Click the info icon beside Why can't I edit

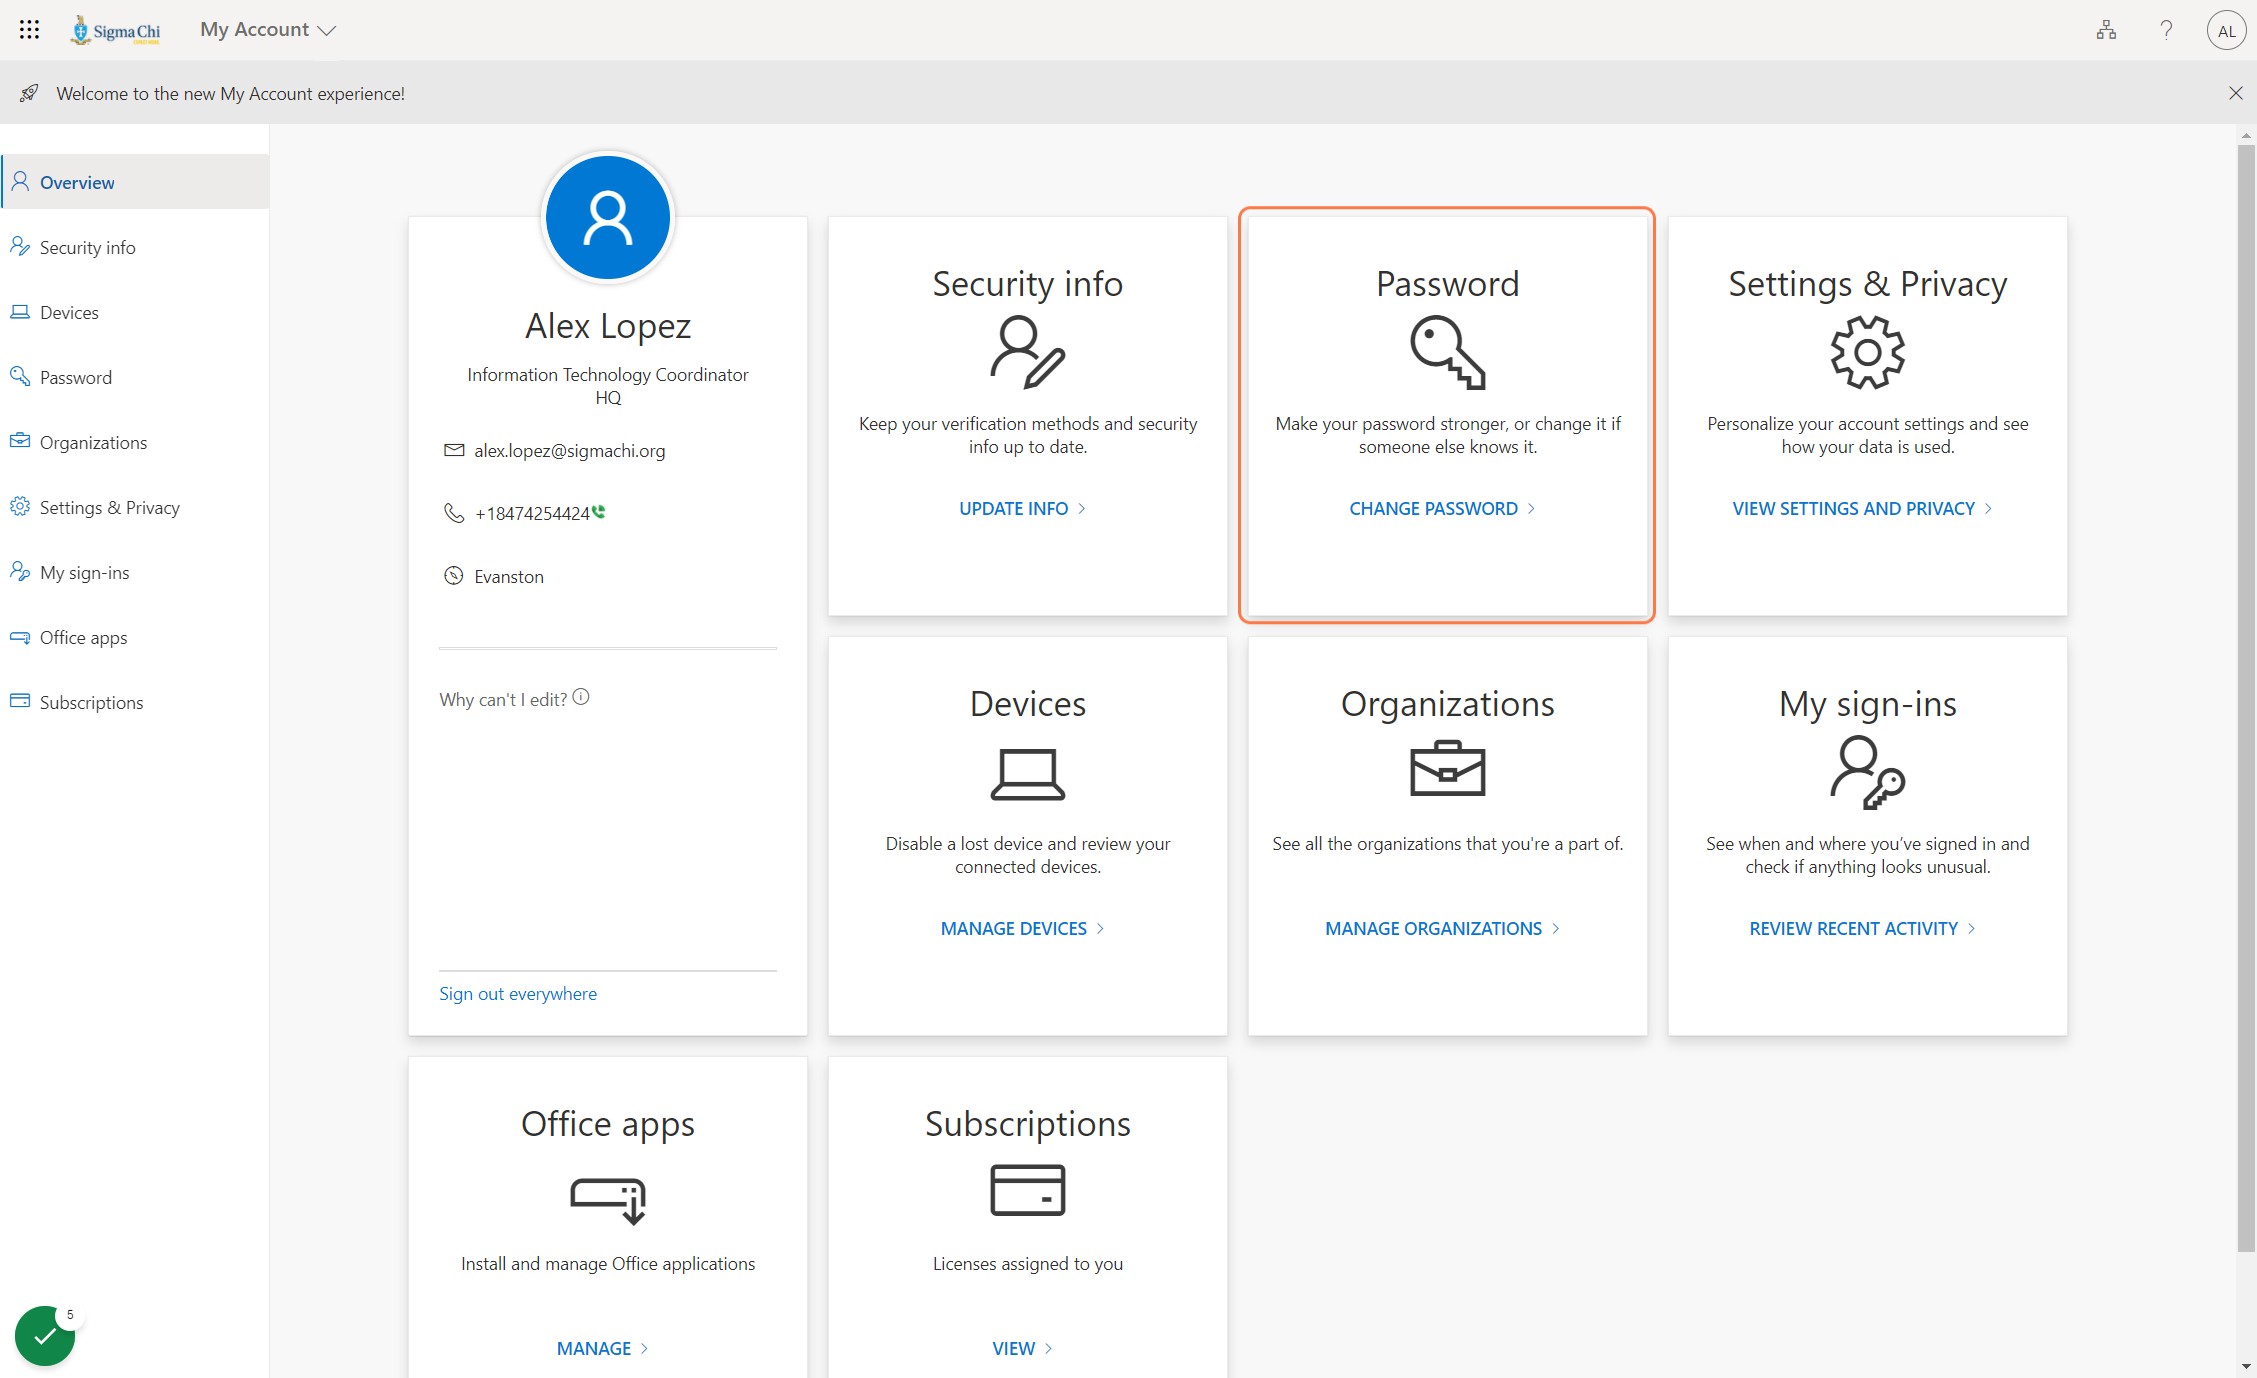(x=581, y=697)
